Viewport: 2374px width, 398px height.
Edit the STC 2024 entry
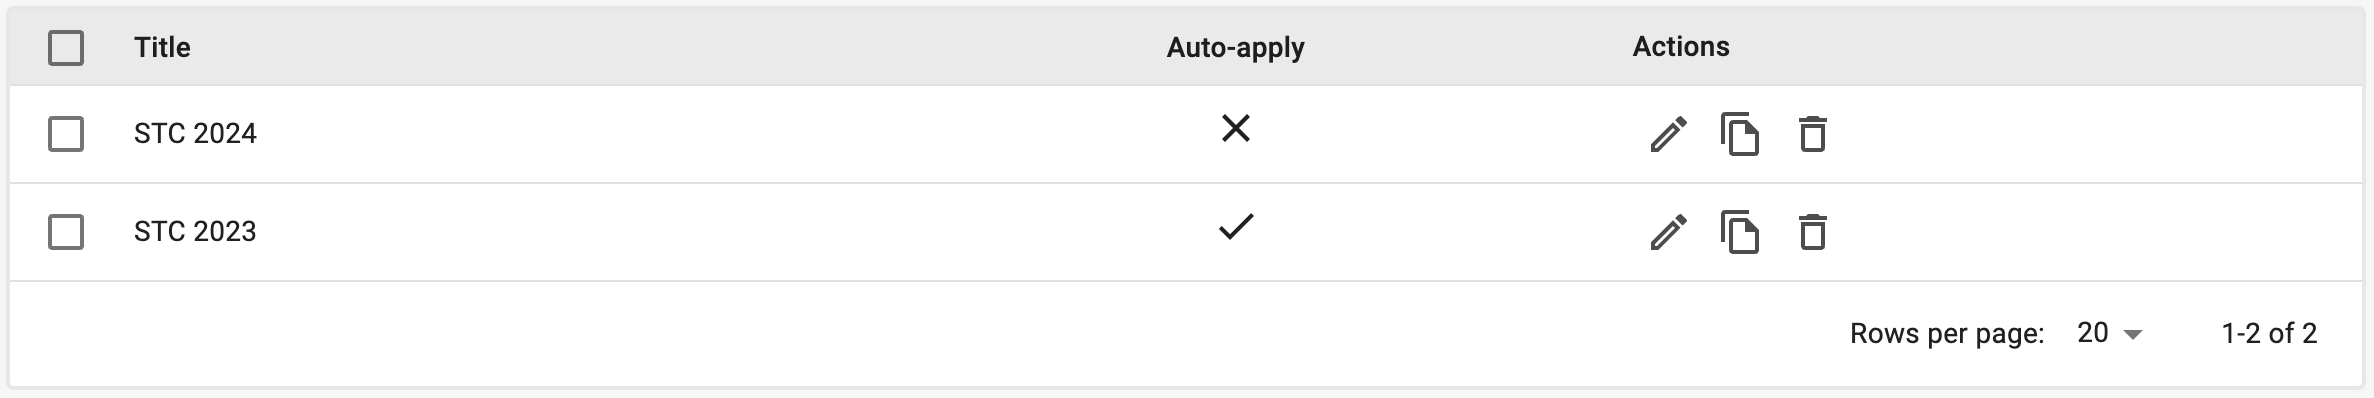point(1668,134)
